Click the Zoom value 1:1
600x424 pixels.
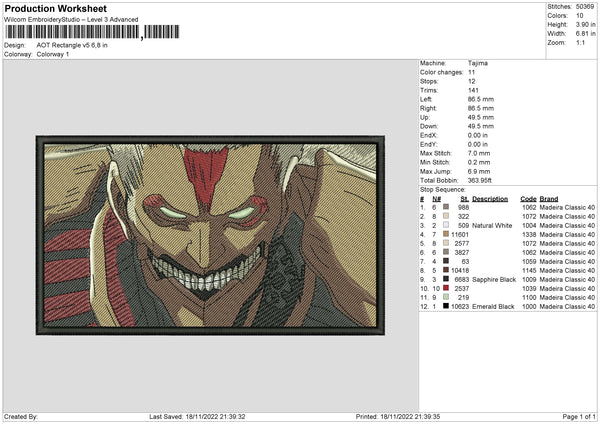pyautogui.click(x=580, y=43)
